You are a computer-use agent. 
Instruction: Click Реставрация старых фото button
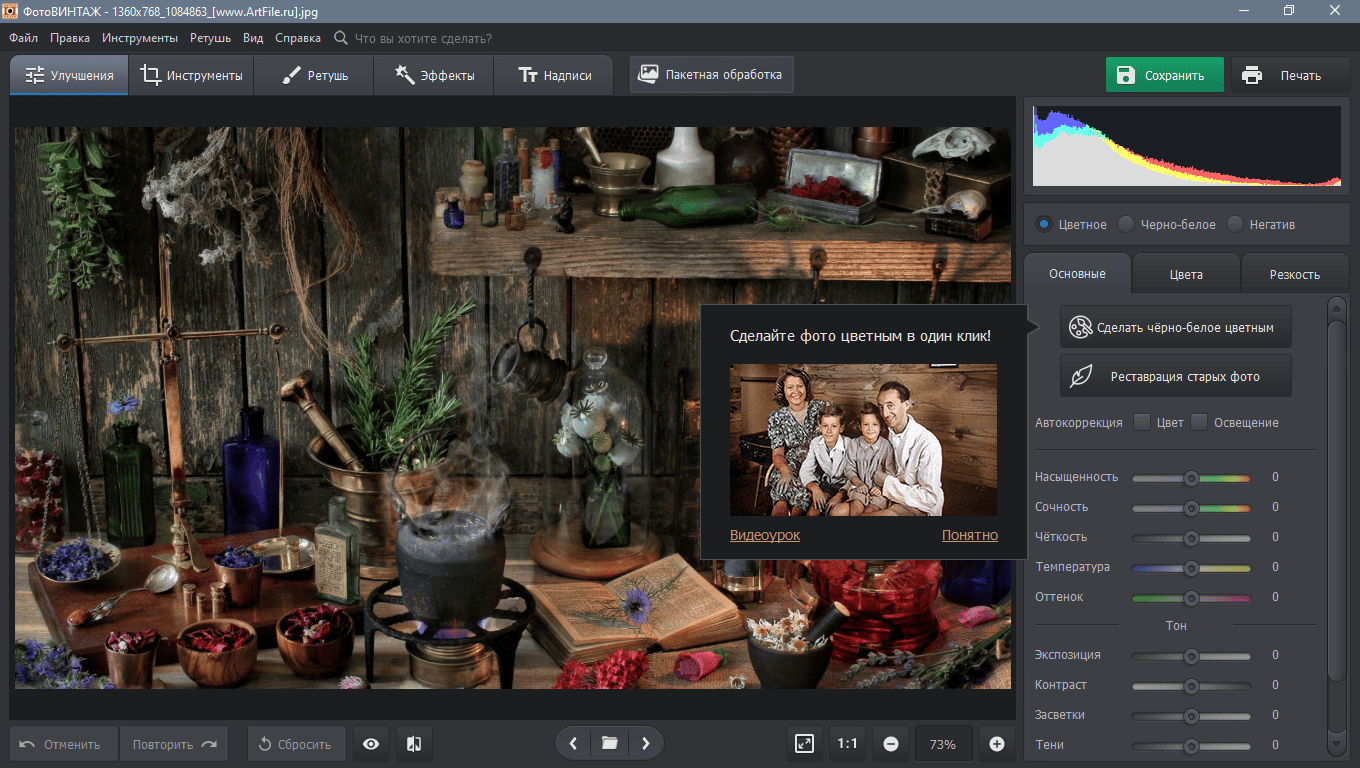pyautogui.click(x=1175, y=376)
